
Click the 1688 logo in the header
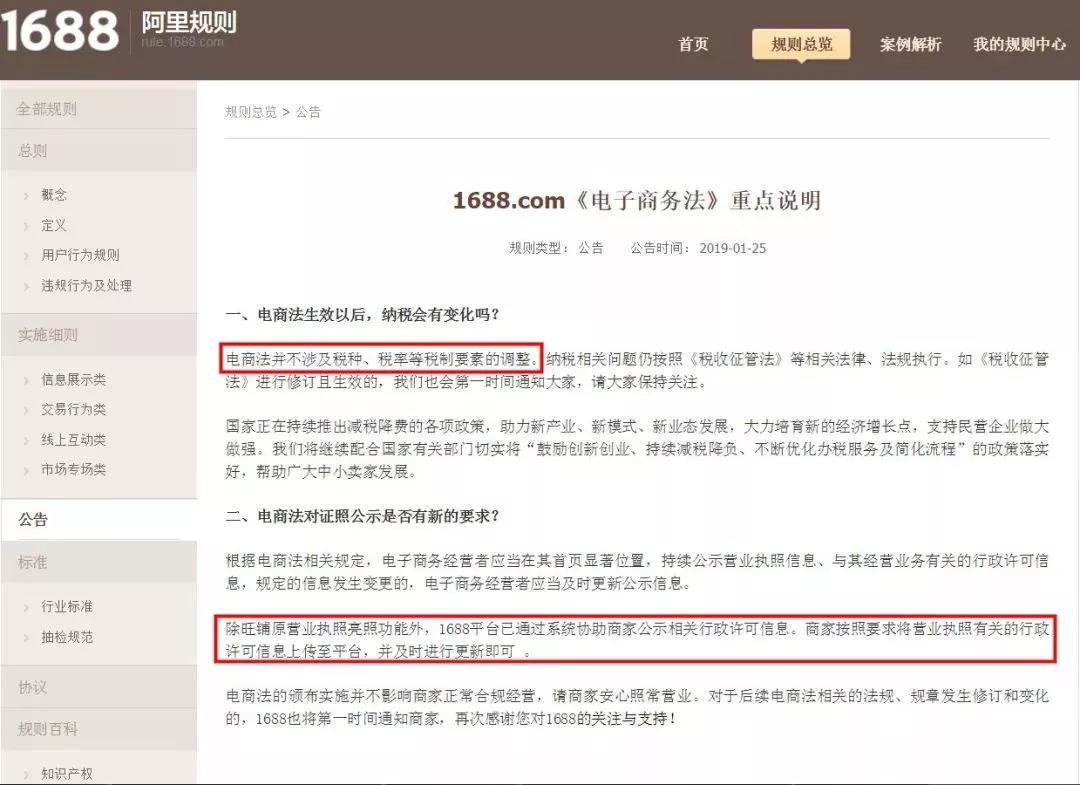[x=60, y=30]
